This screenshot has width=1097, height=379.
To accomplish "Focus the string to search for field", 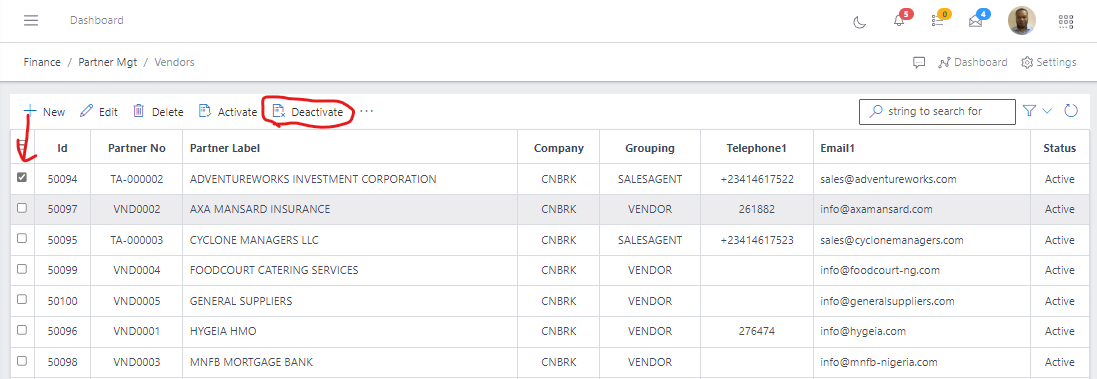I will click(937, 111).
